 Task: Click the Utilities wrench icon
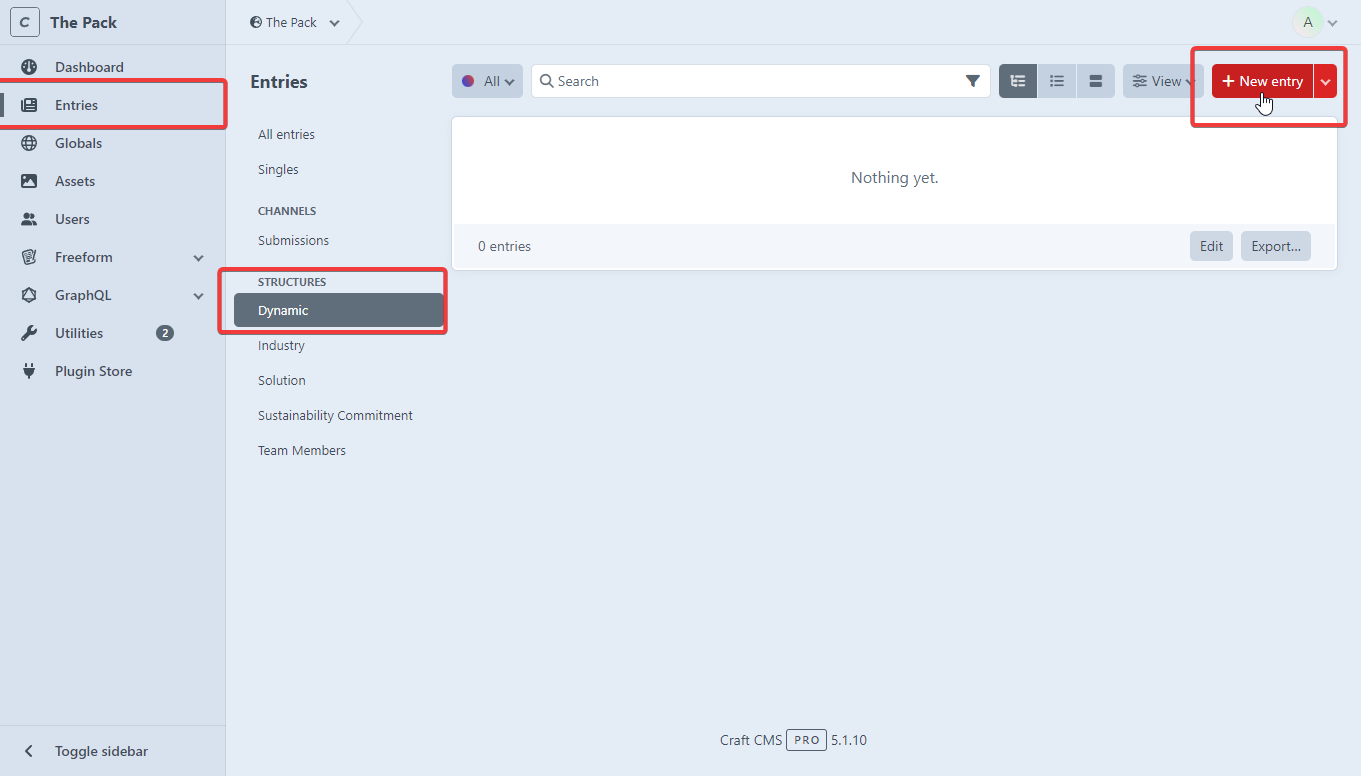coord(29,333)
